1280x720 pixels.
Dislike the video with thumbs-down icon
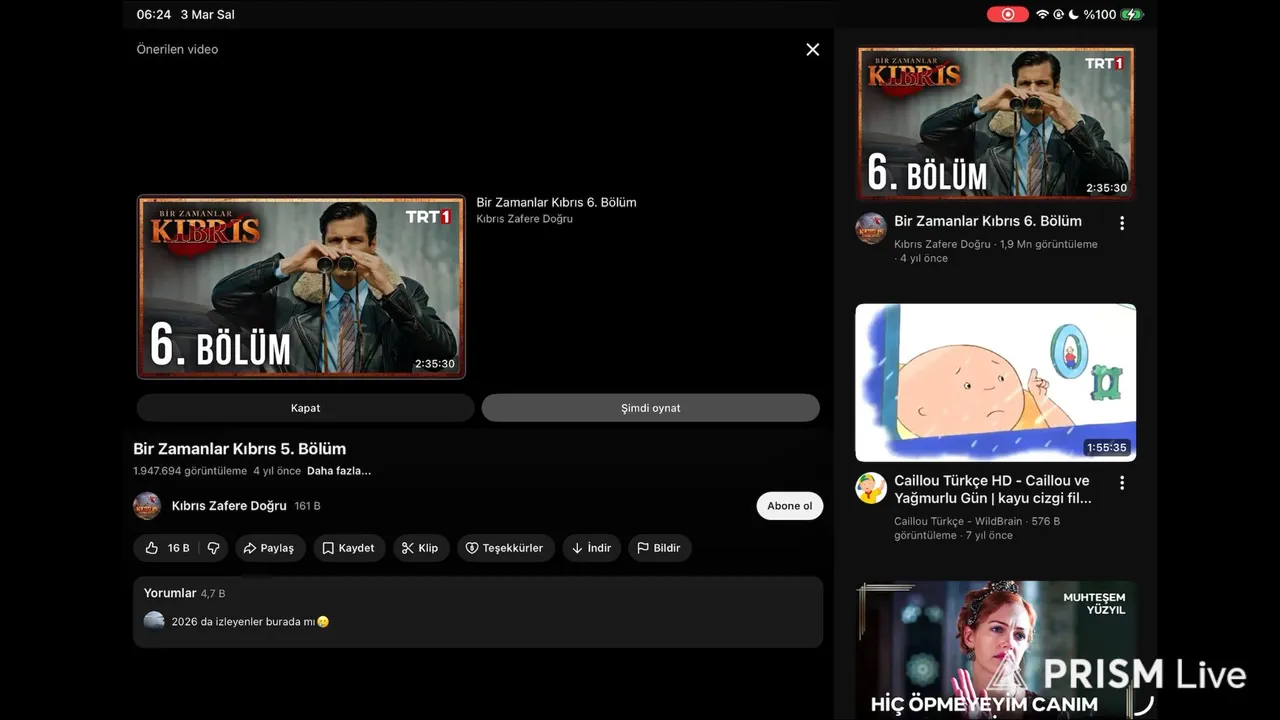[213, 548]
